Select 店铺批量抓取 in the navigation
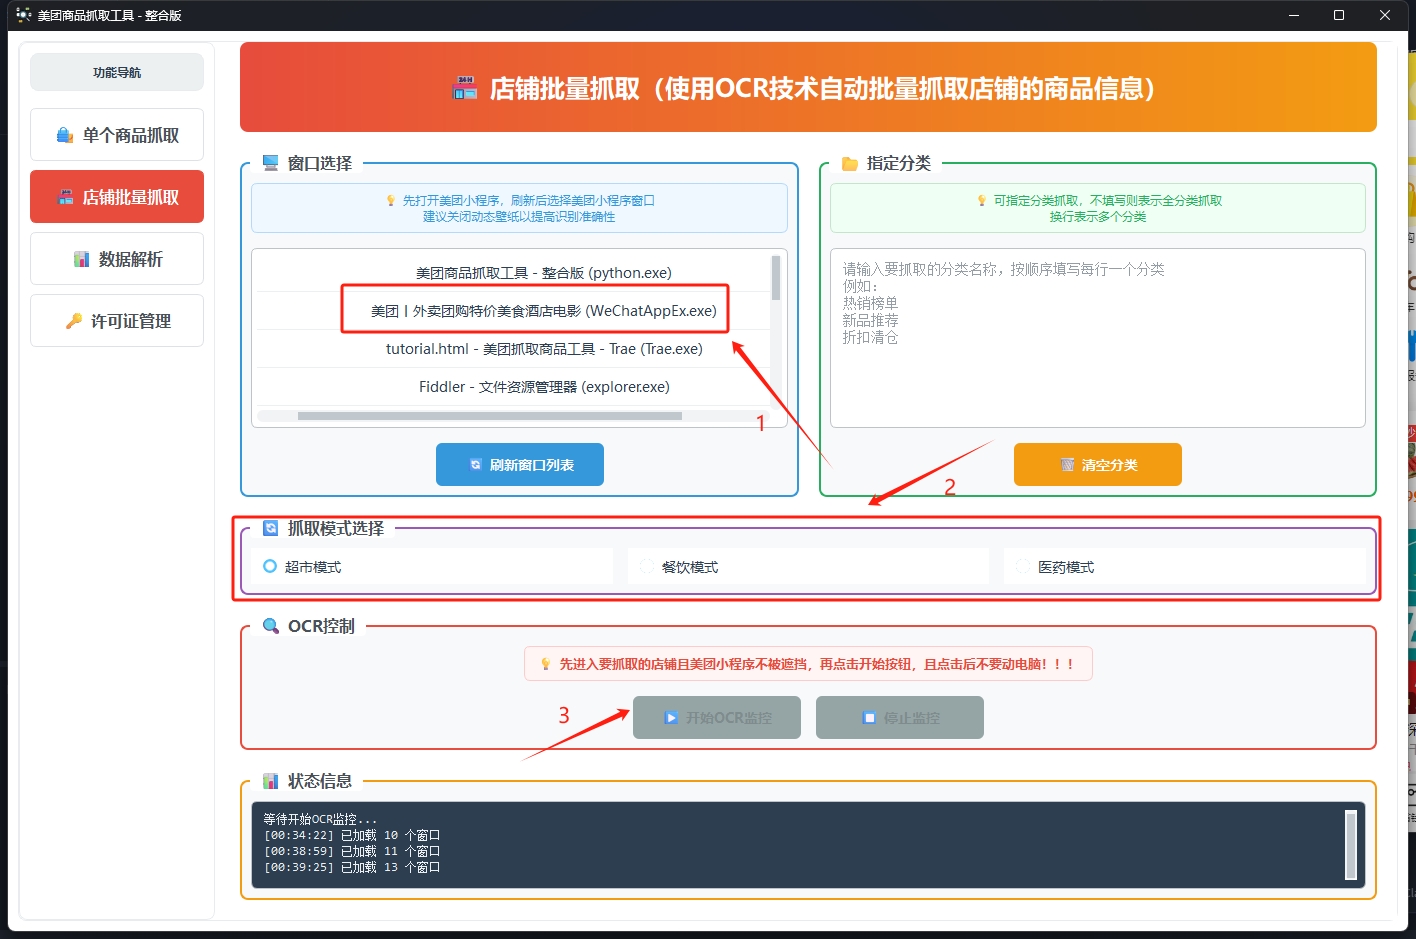The image size is (1416, 939). tap(117, 197)
